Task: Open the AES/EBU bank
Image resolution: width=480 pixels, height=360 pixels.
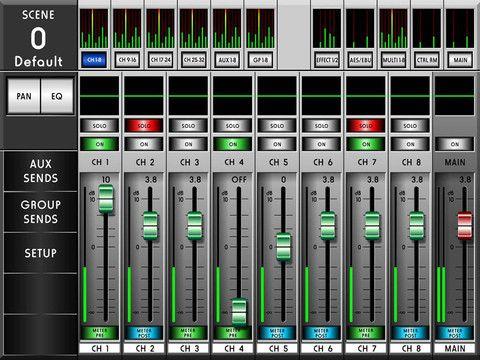Action: (x=360, y=60)
